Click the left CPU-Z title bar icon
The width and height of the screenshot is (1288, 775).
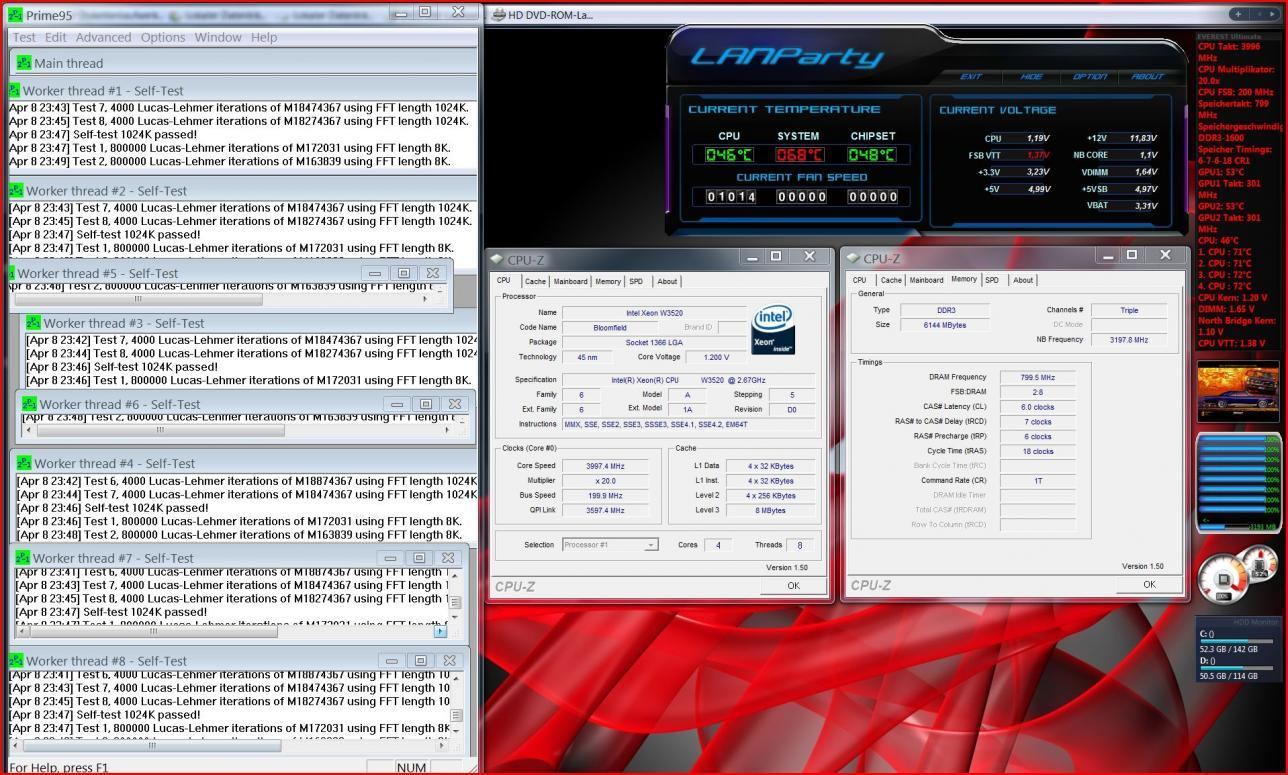coord(497,259)
